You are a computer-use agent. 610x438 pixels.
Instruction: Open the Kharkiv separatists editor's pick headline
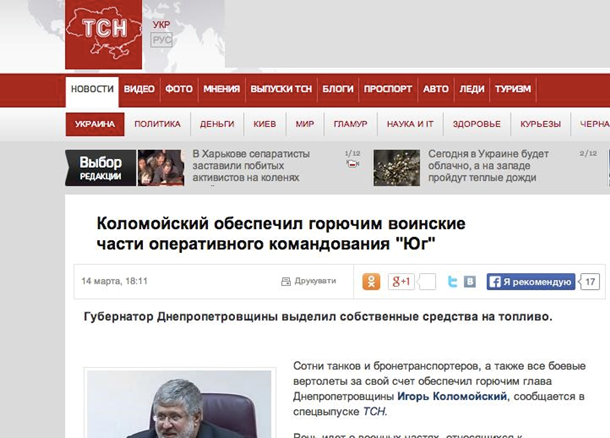[x=251, y=166]
